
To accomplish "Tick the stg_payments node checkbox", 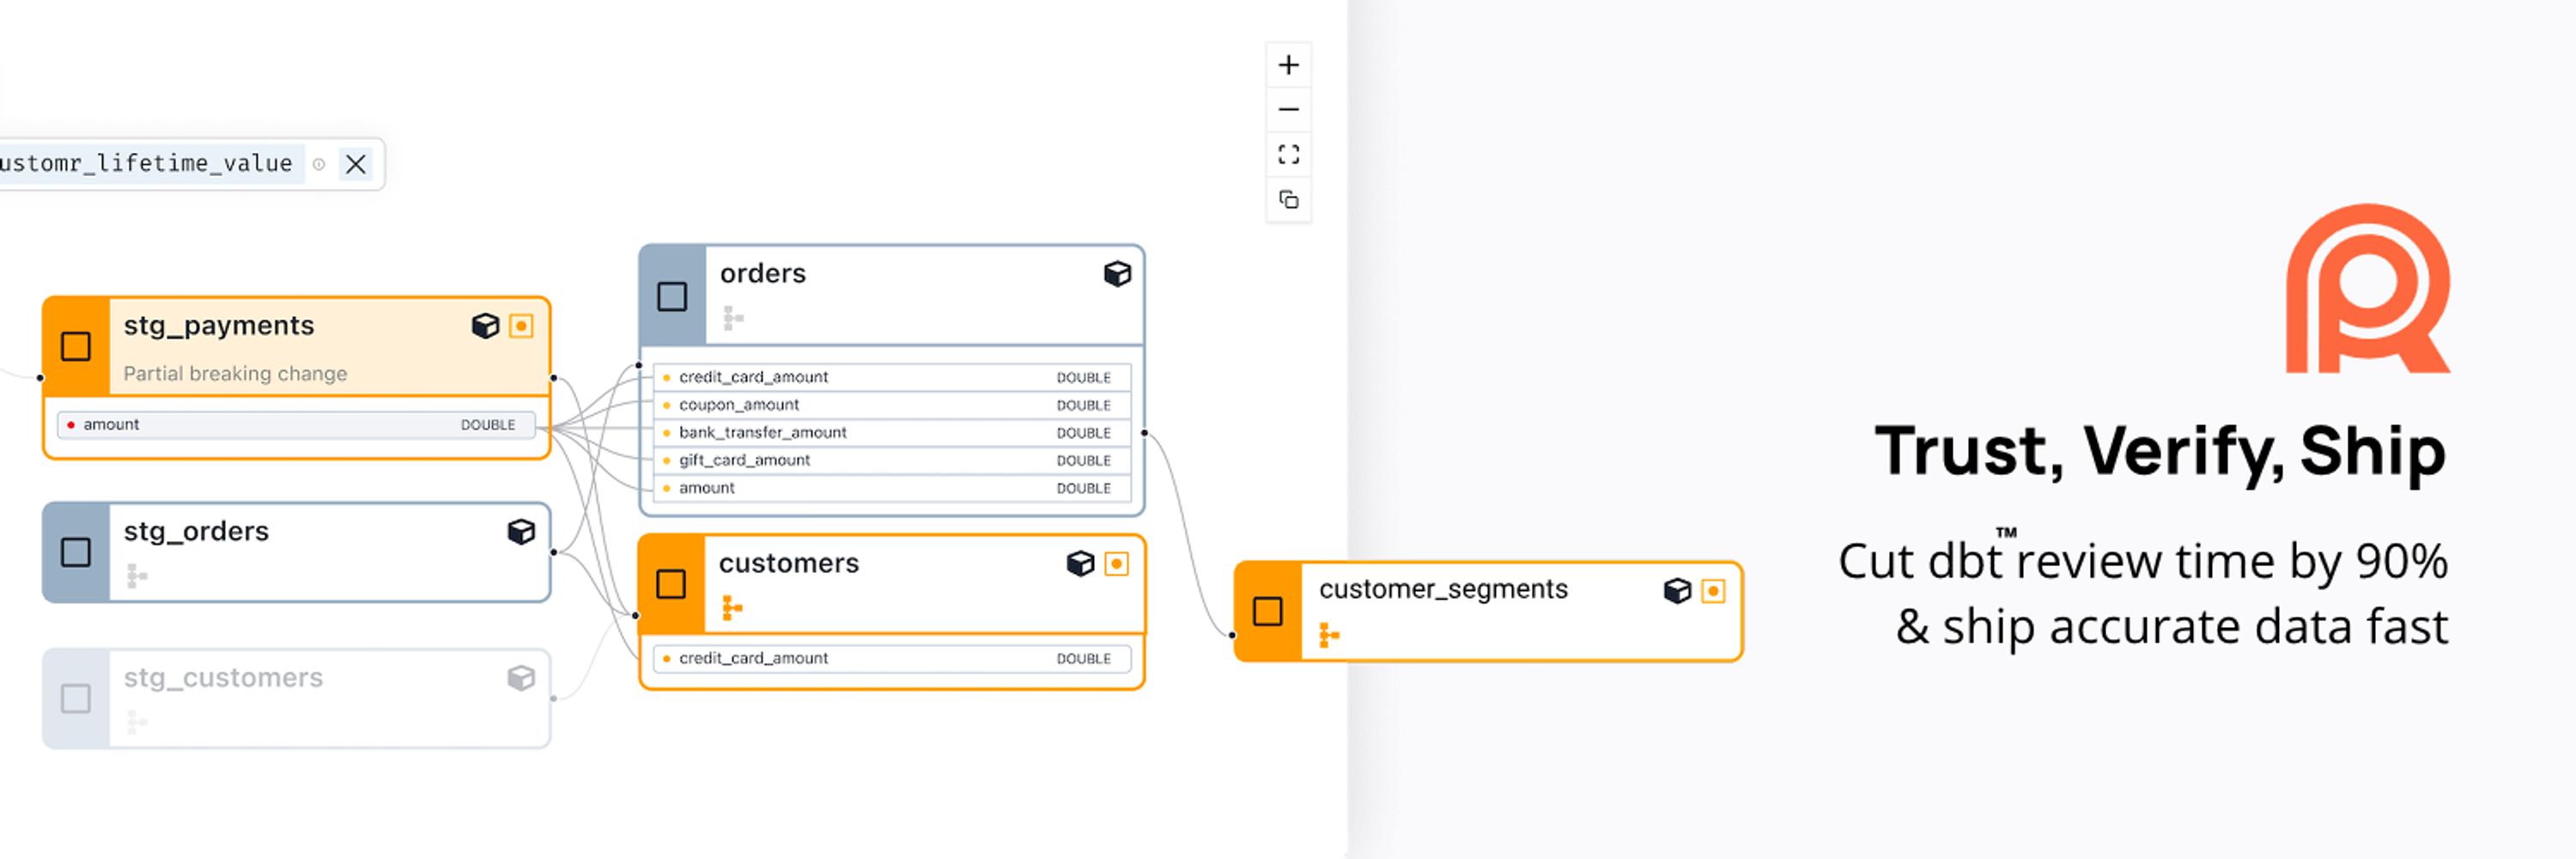I will 76,346.
